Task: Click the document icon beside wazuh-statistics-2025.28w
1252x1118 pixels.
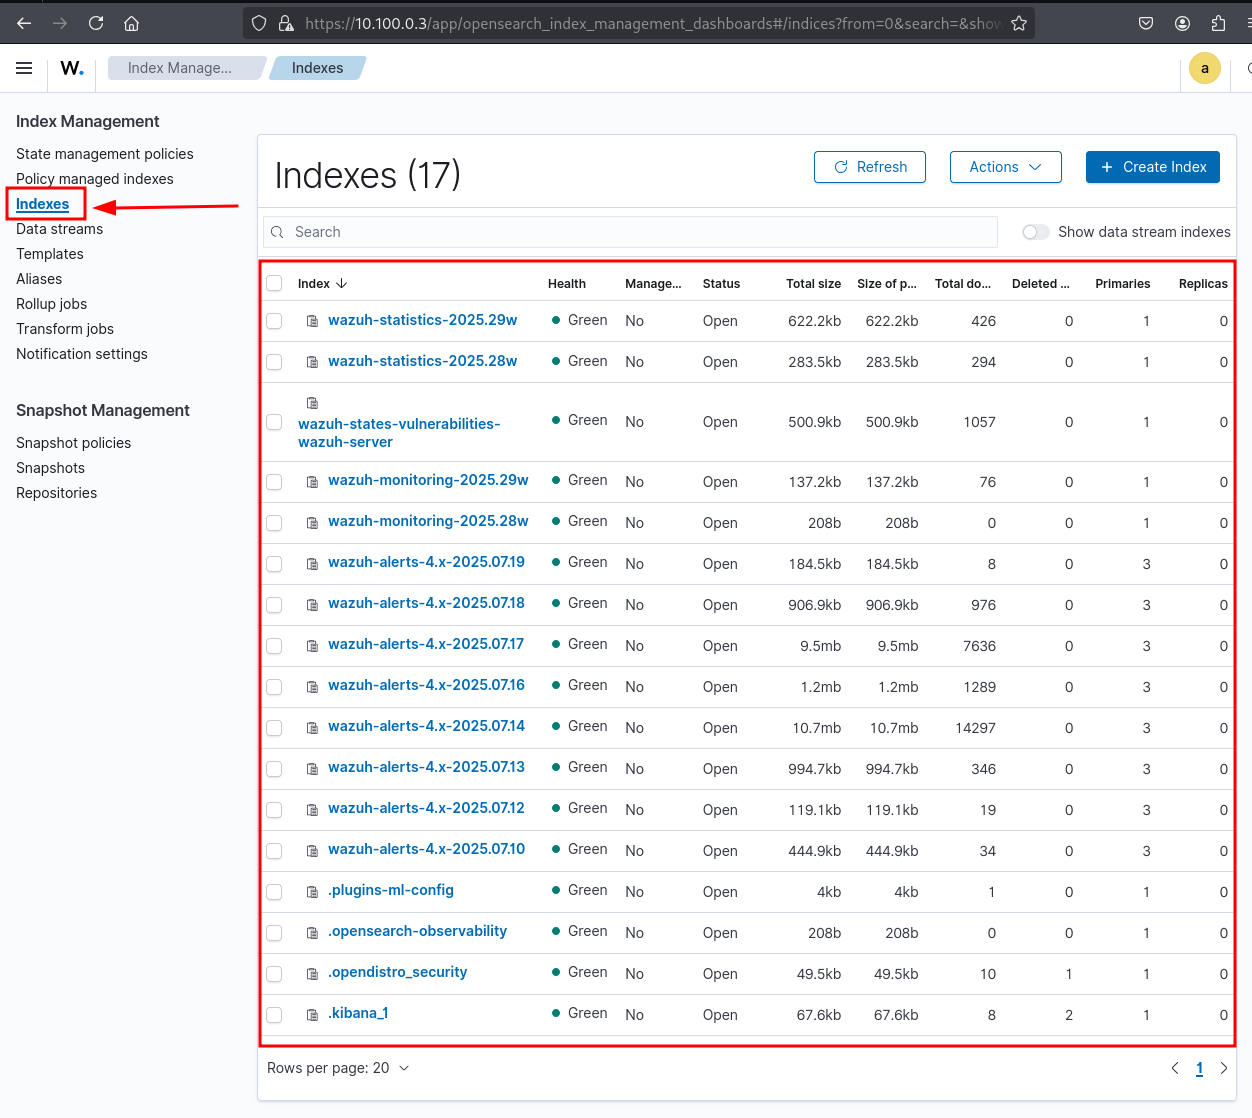Action: [x=312, y=362]
